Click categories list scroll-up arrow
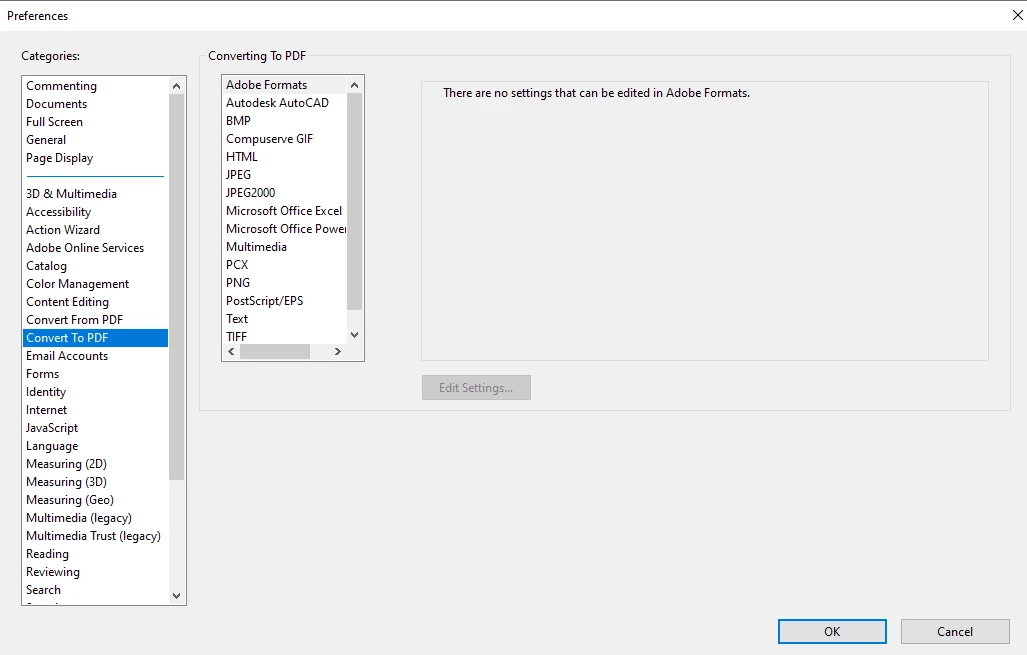 pos(176,86)
